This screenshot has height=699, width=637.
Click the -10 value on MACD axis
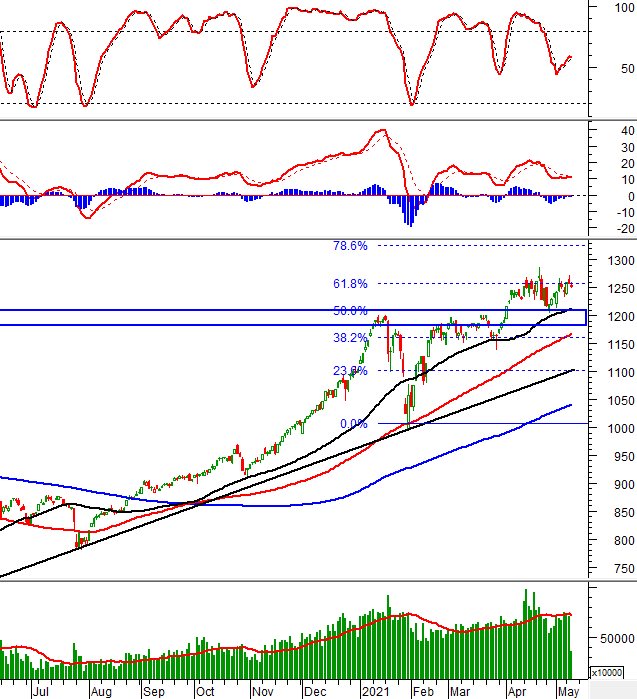(625, 213)
